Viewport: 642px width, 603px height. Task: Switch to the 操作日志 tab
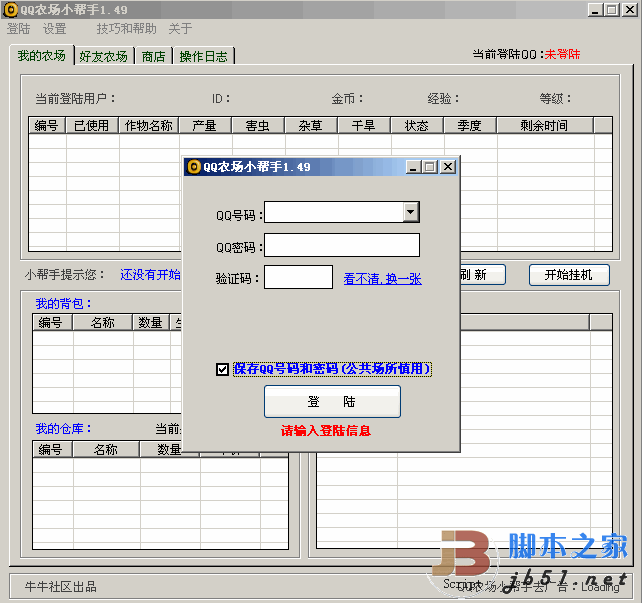click(203, 56)
